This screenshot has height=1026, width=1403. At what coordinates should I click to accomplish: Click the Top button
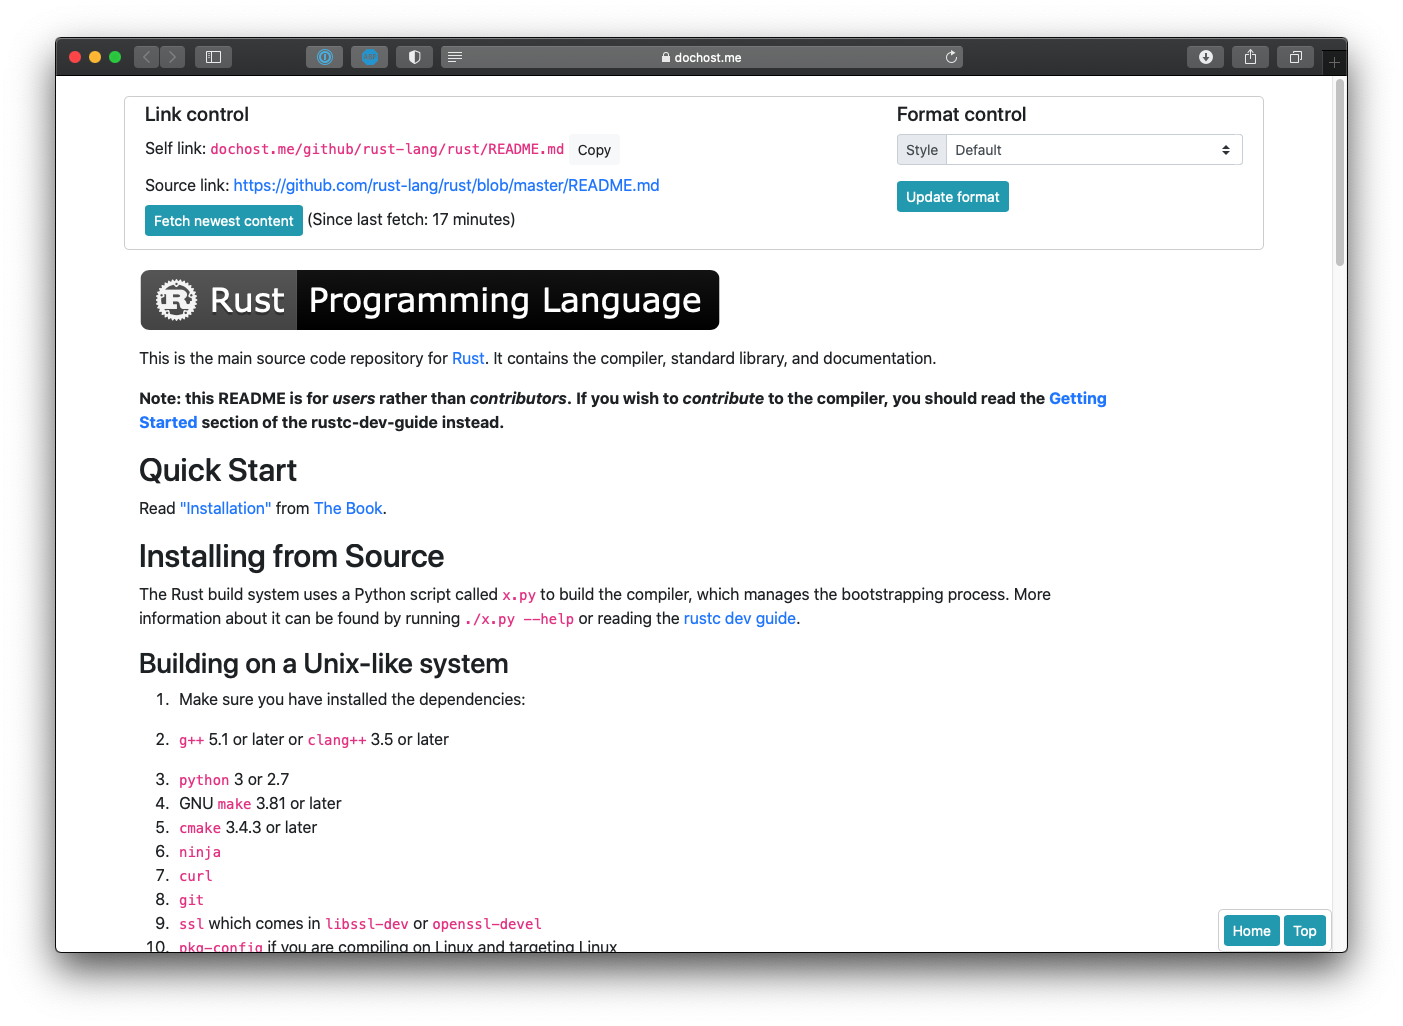(x=1304, y=931)
